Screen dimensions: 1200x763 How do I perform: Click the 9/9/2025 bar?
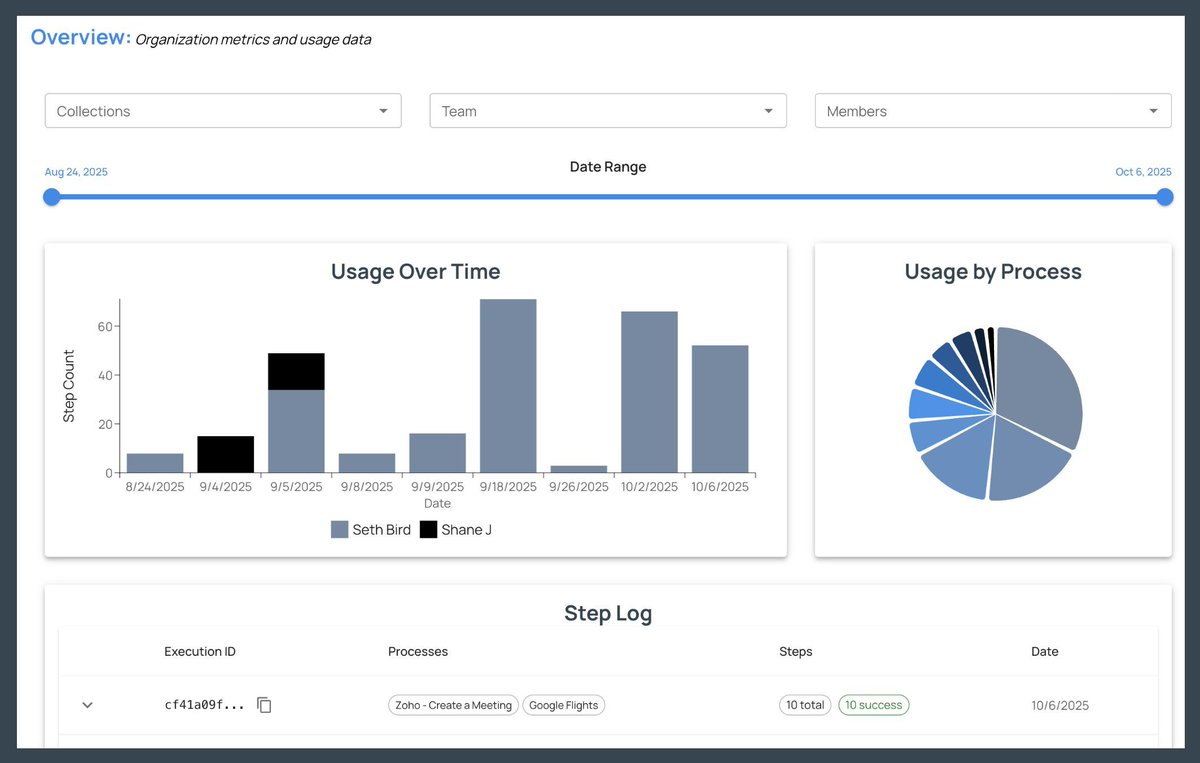(437, 453)
